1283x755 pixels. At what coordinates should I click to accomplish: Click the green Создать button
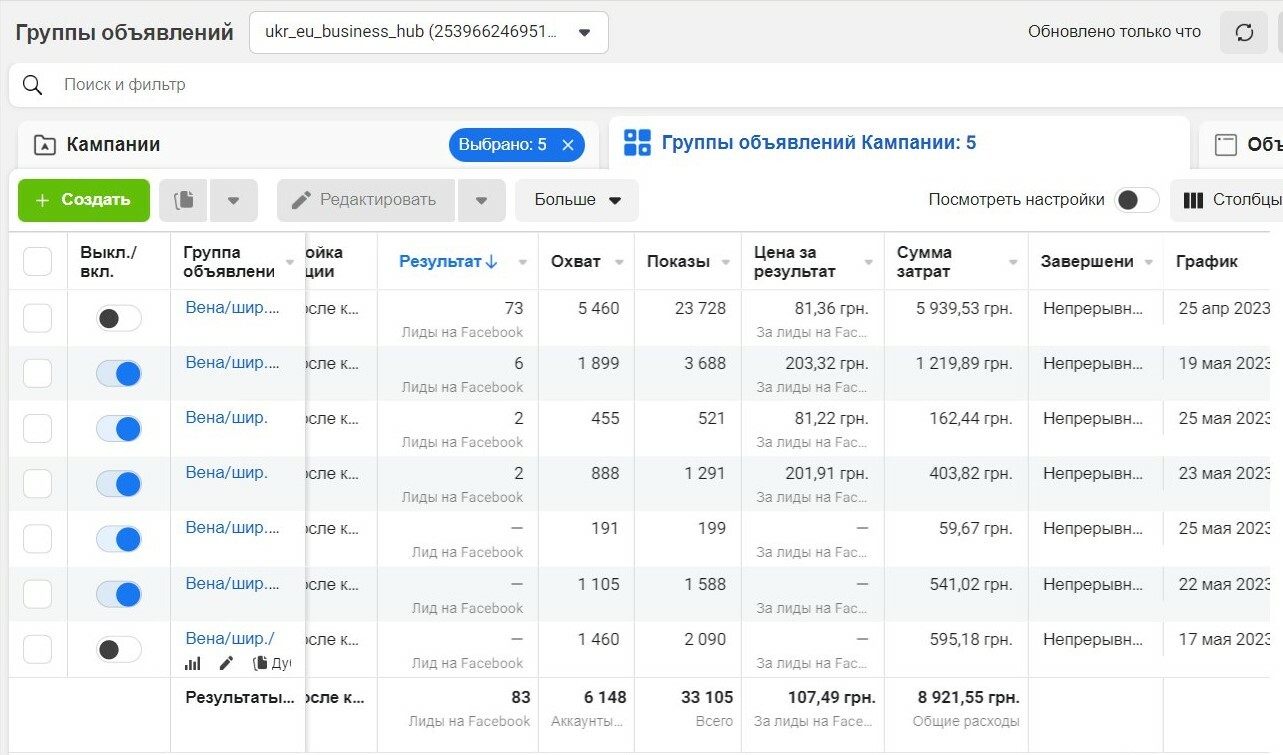point(84,200)
